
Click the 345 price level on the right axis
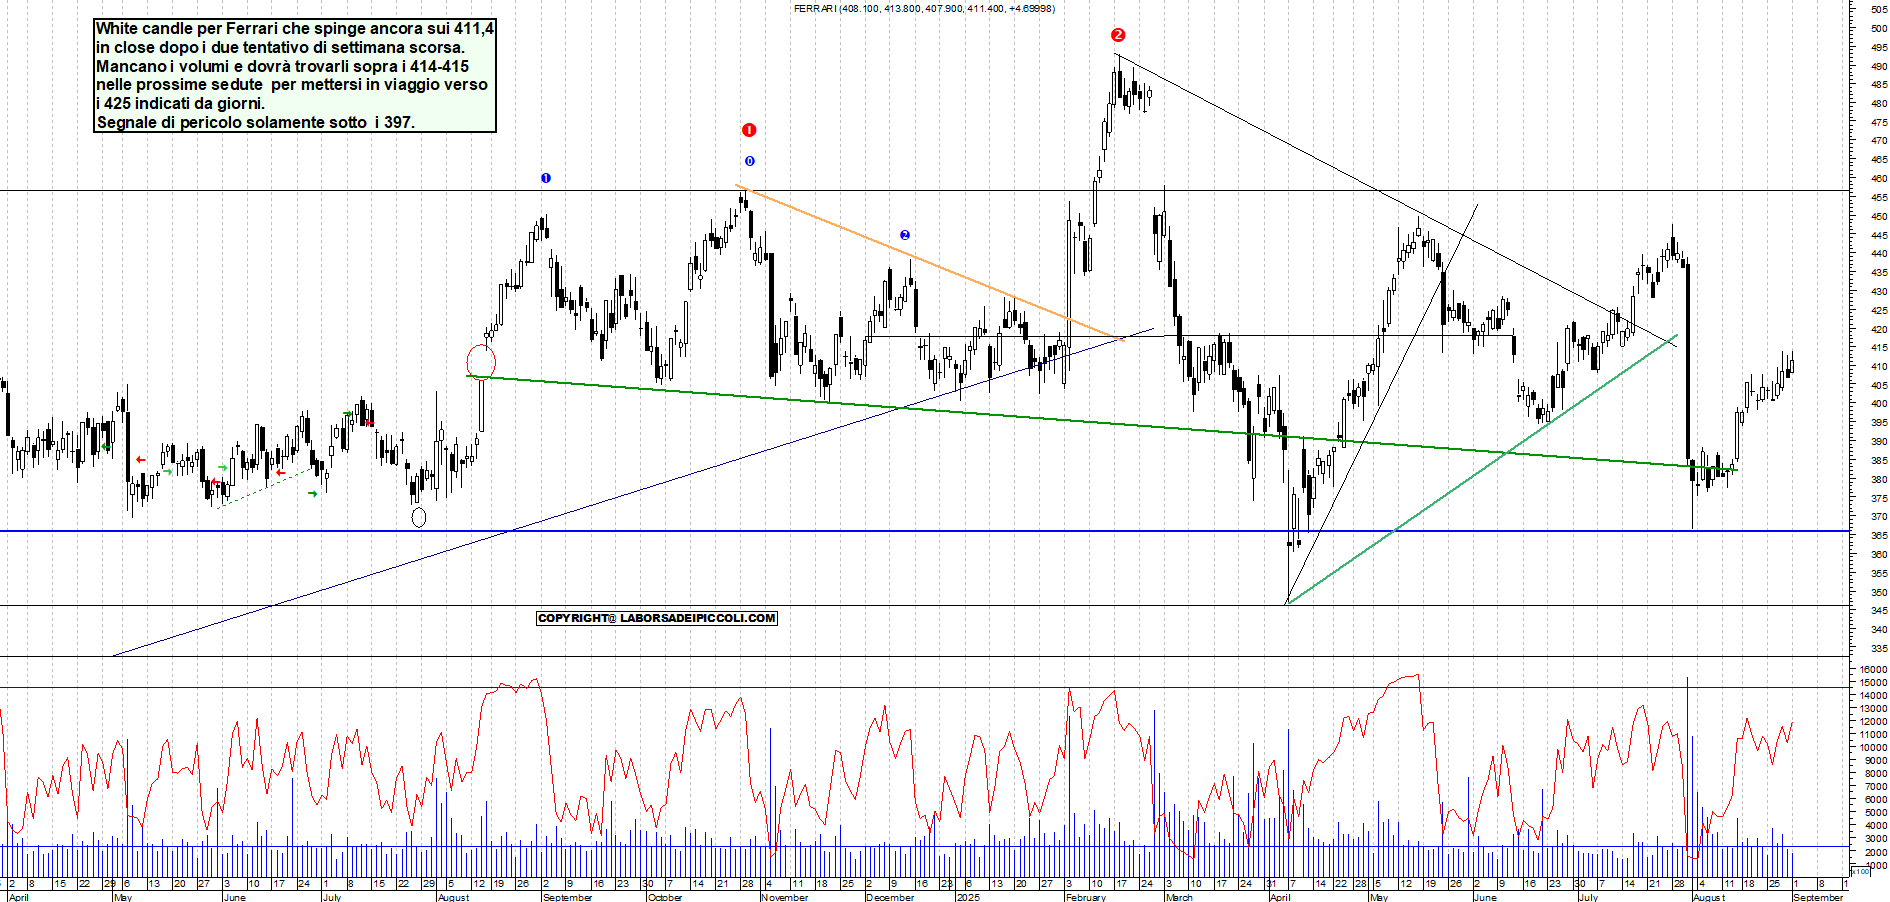pos(1879,611)
